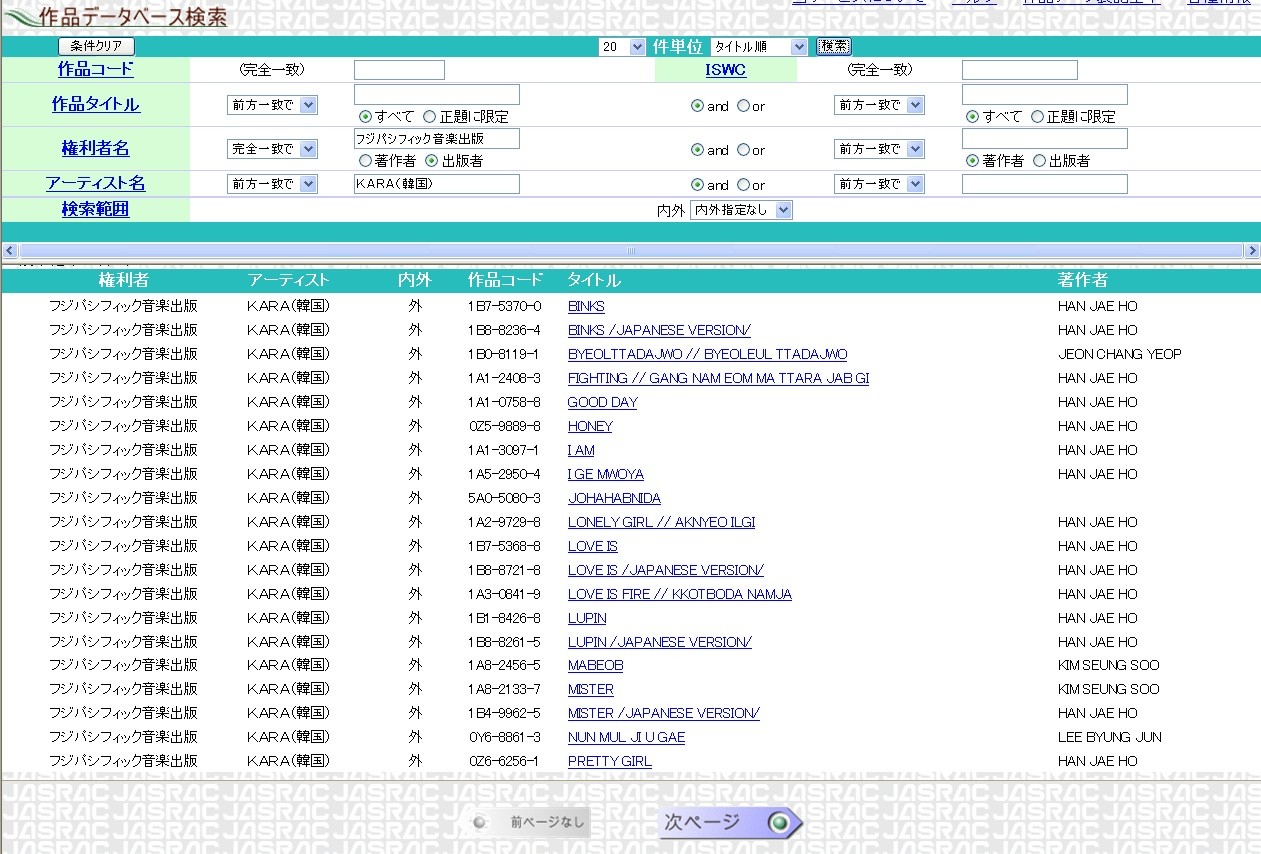Open the 検索範囲 help link
The image size is (1261, 854).
pyautogui.click(x=95, y=210)
